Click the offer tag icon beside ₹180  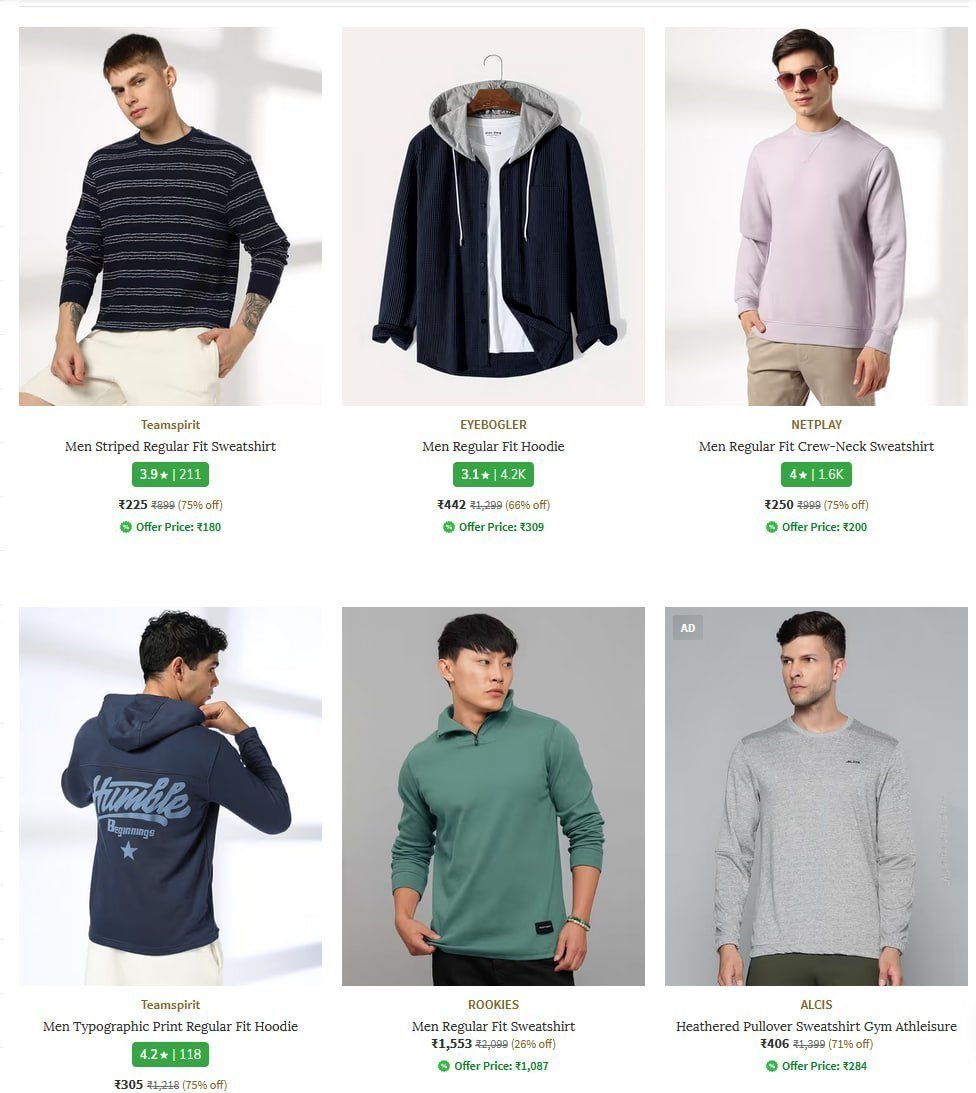coord(125,527)
